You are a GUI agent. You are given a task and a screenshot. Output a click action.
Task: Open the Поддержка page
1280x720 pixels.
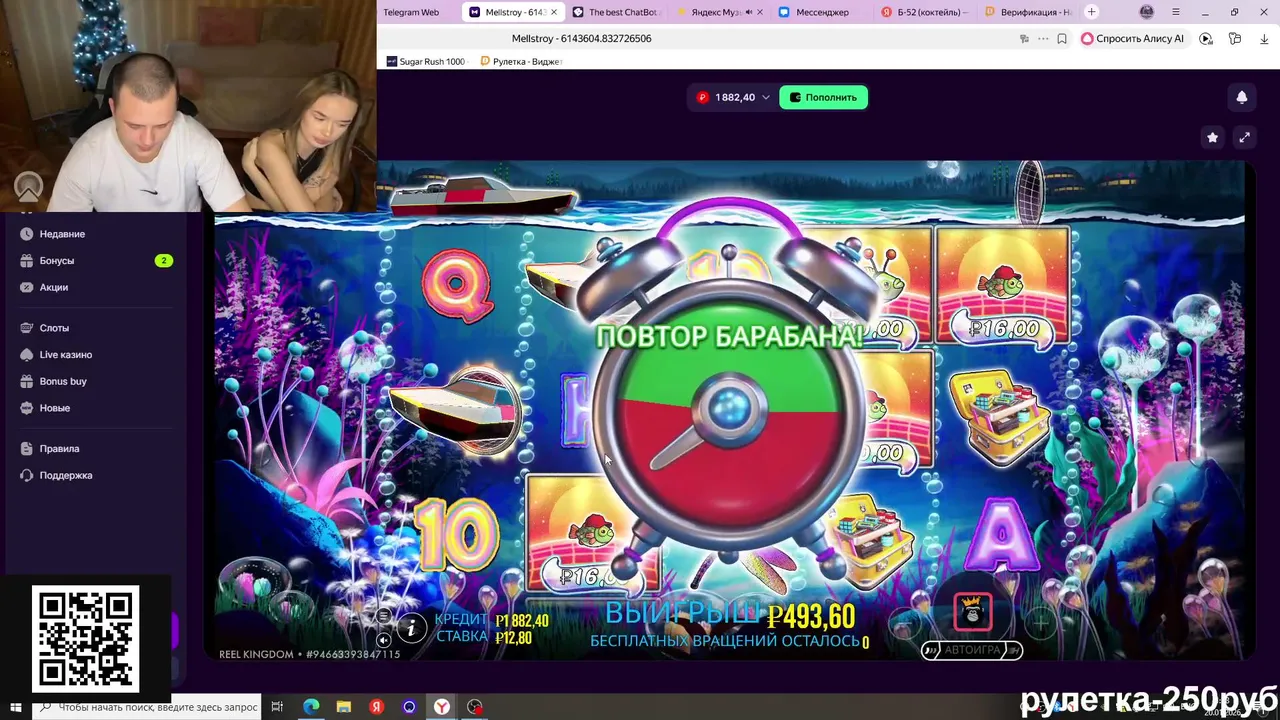65,475
